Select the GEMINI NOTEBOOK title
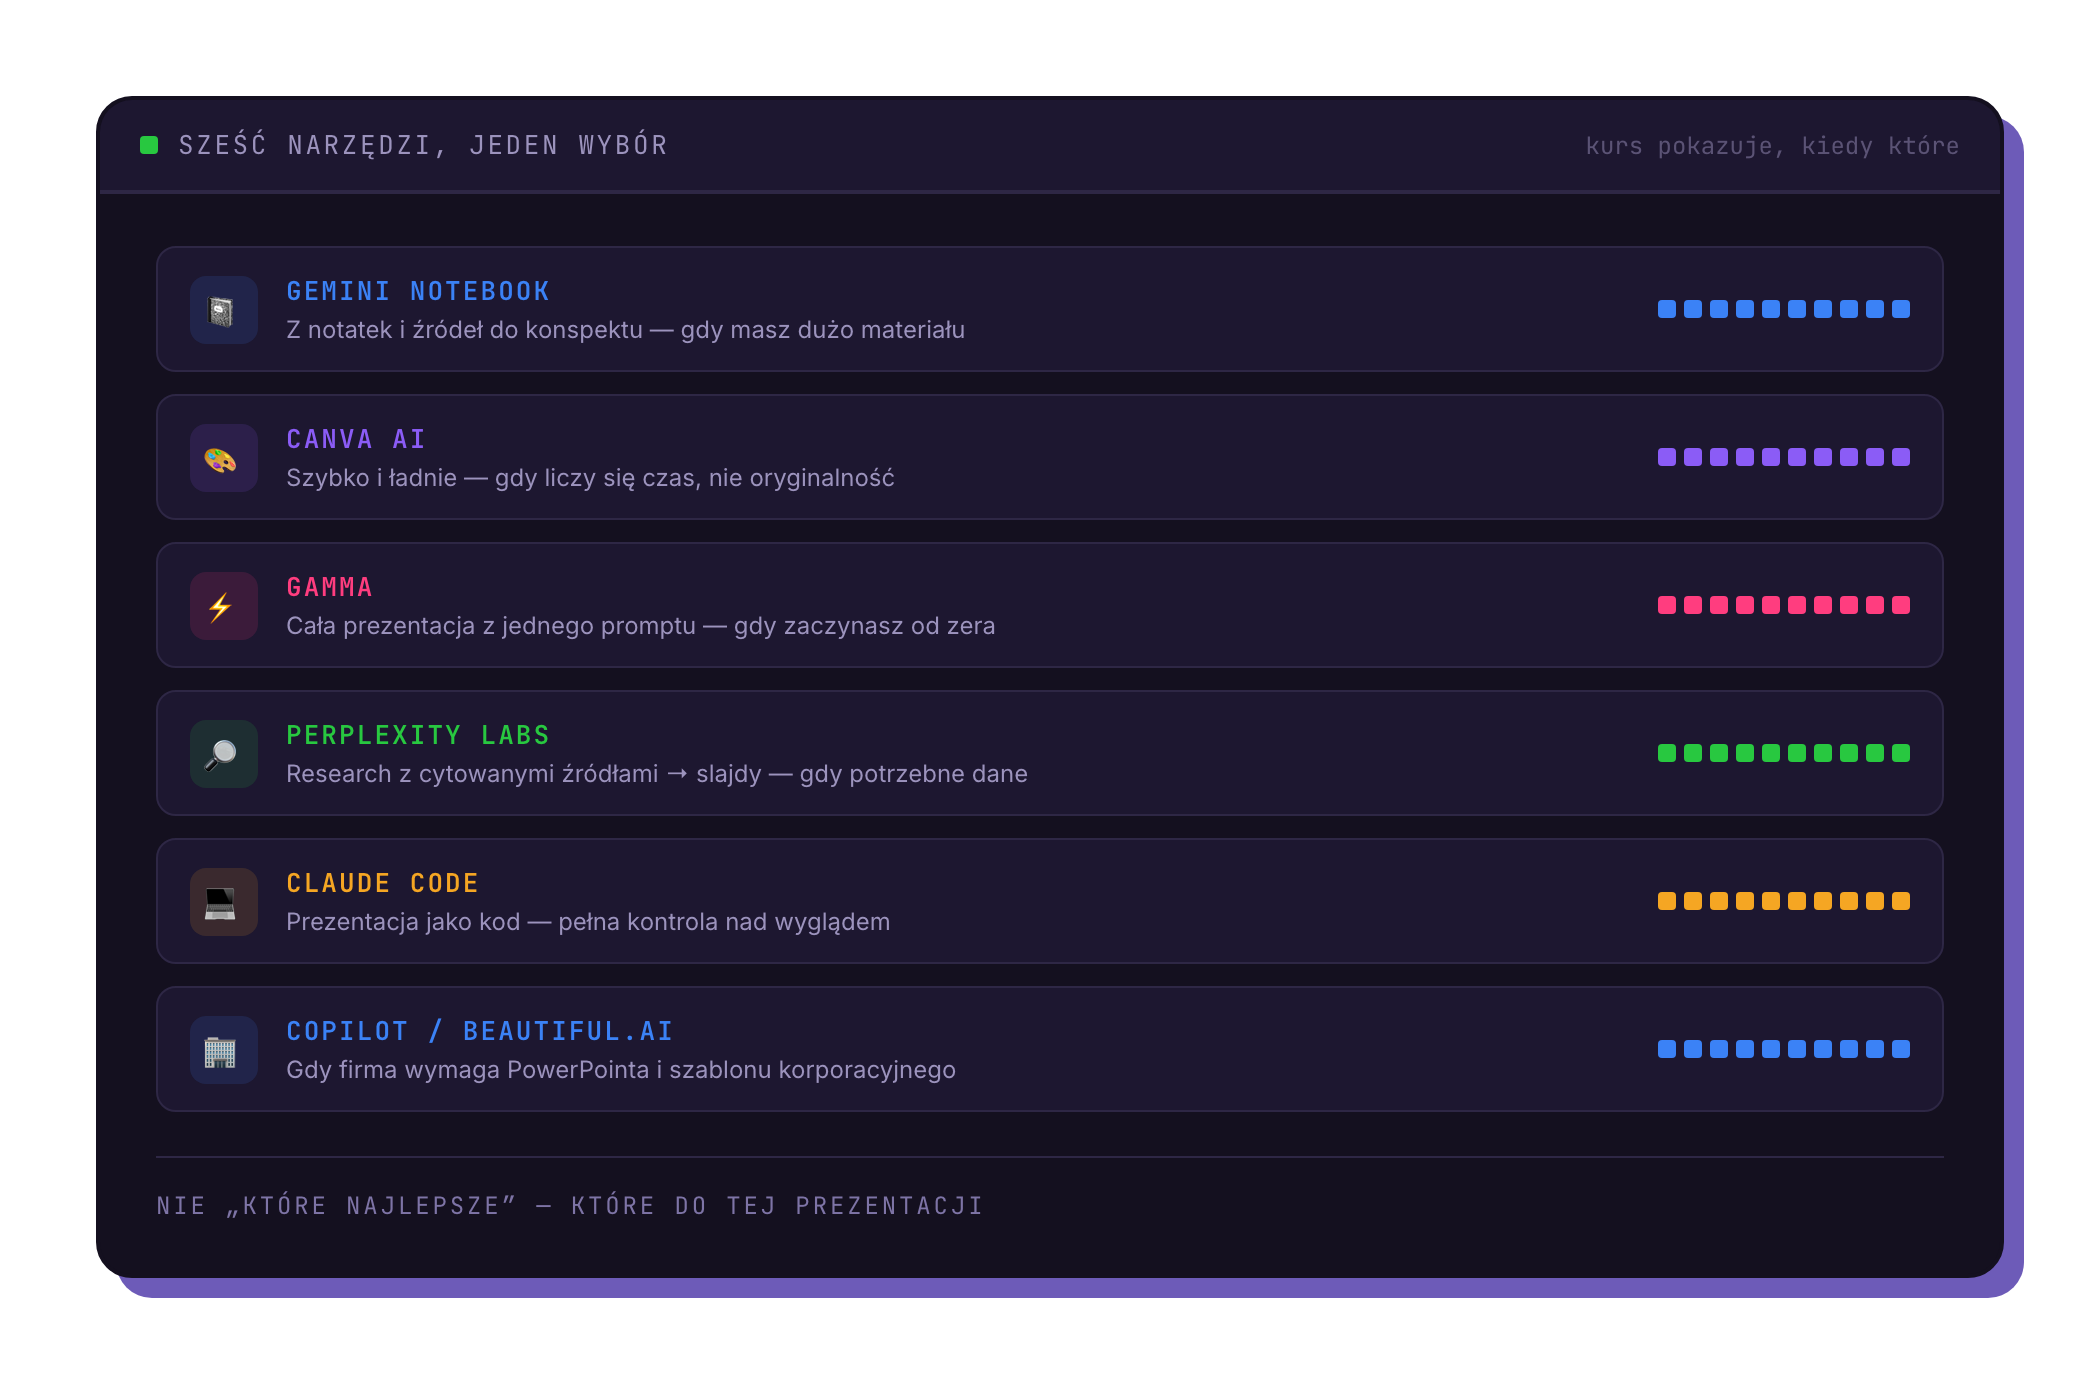 click(418, 291)
